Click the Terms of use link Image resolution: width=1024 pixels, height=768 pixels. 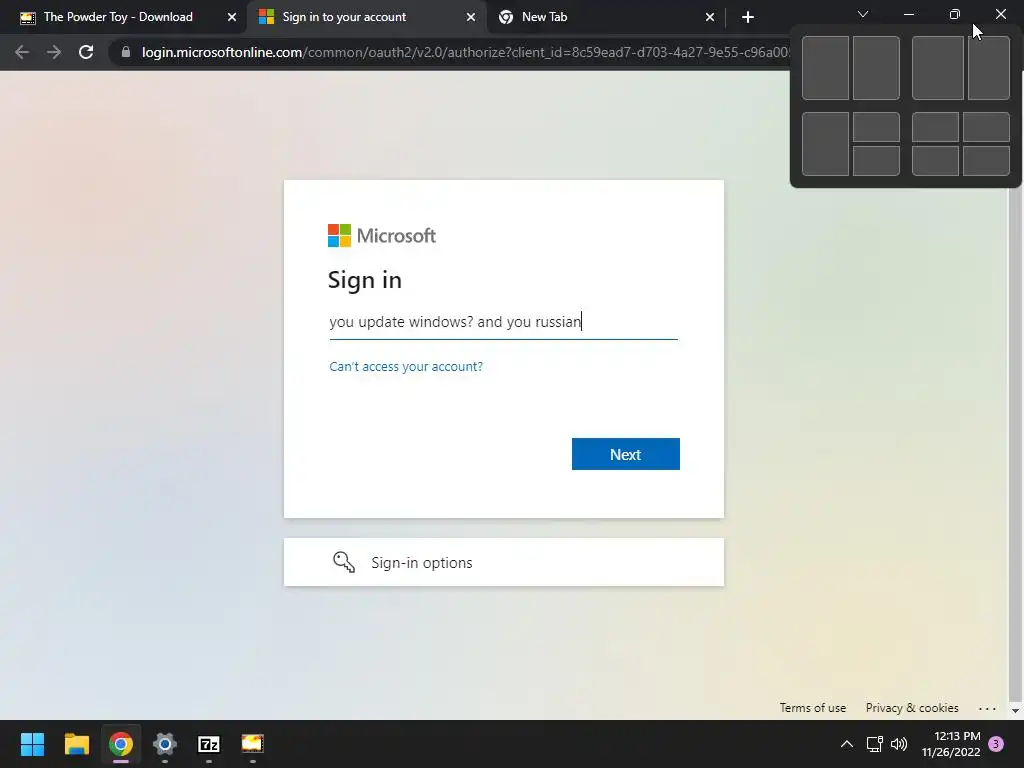click(x=812, y=708)
